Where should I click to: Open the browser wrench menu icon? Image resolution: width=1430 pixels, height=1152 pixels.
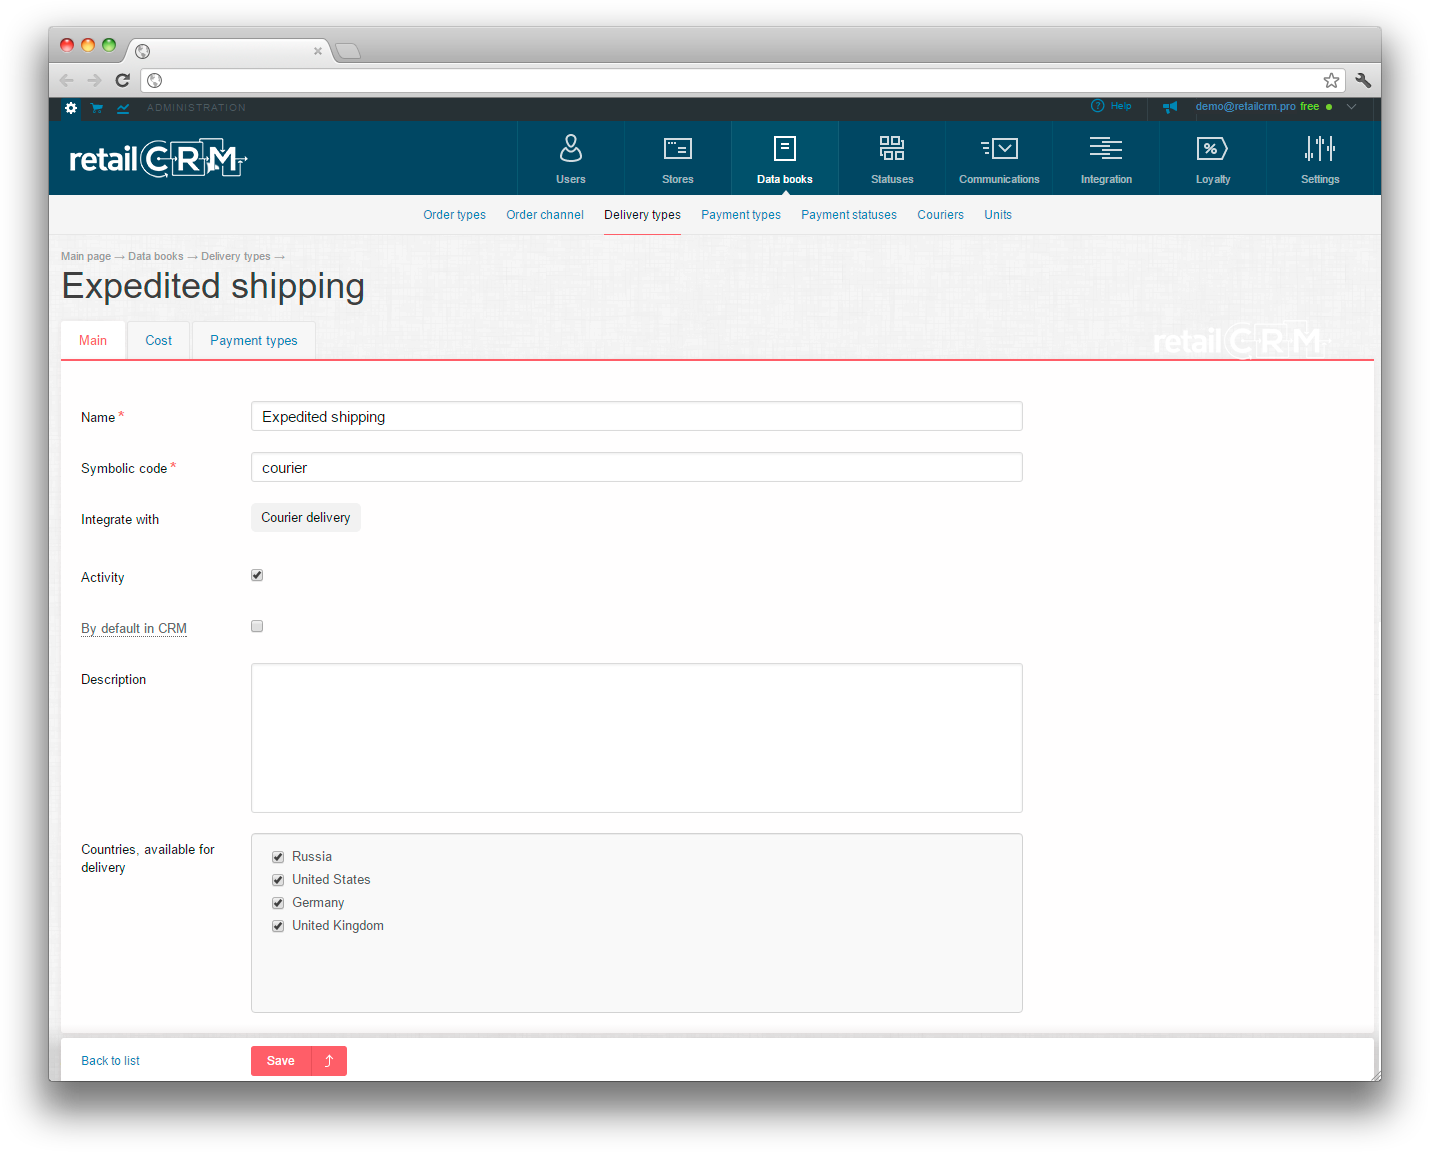(x=1363, y=80)
